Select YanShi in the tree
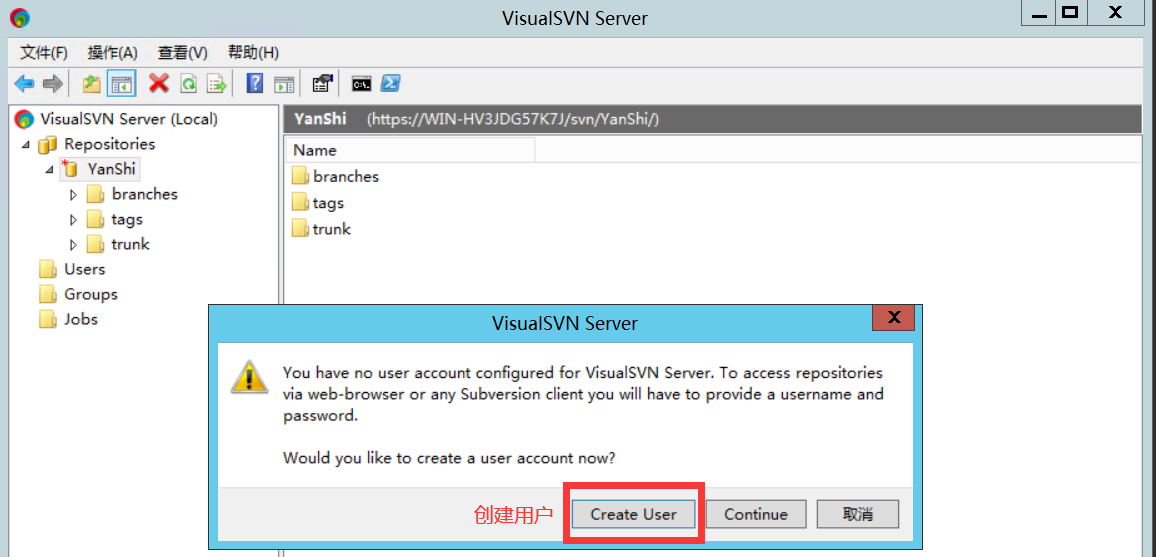Viewport: 1156px width, 557px height. point(111,169)
